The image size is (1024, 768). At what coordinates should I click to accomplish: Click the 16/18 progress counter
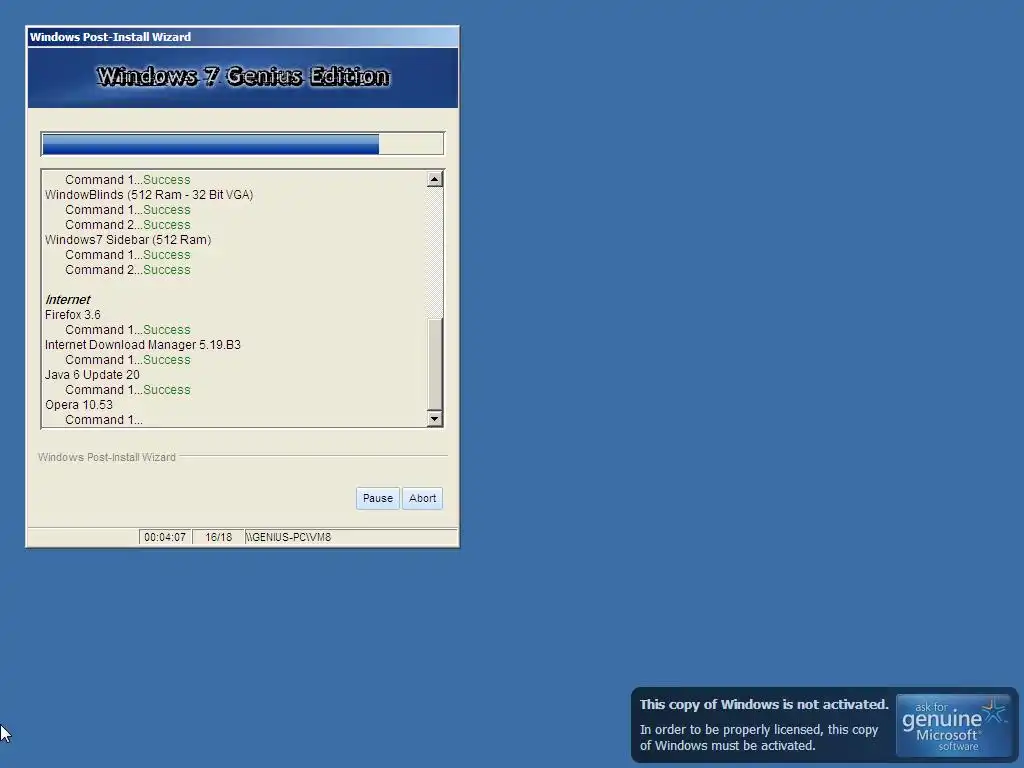tap(218, 537)
